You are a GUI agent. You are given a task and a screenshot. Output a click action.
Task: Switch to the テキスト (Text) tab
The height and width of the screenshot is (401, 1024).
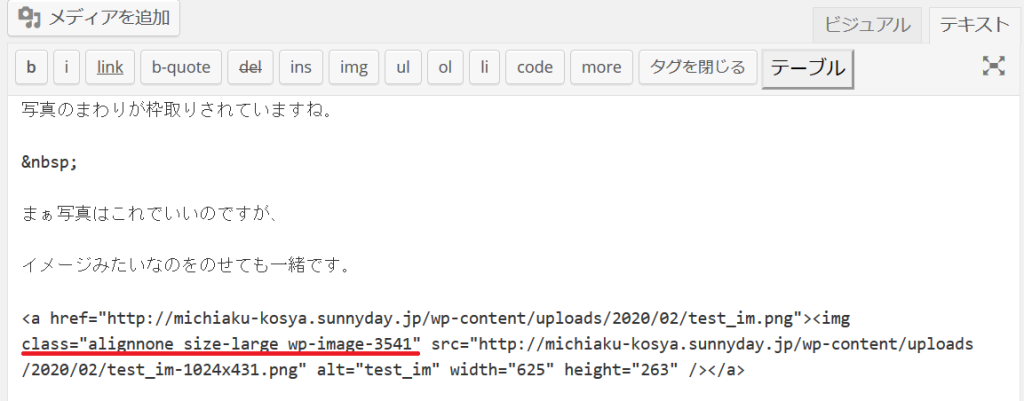pyautogui.click(x=971, y=26)
